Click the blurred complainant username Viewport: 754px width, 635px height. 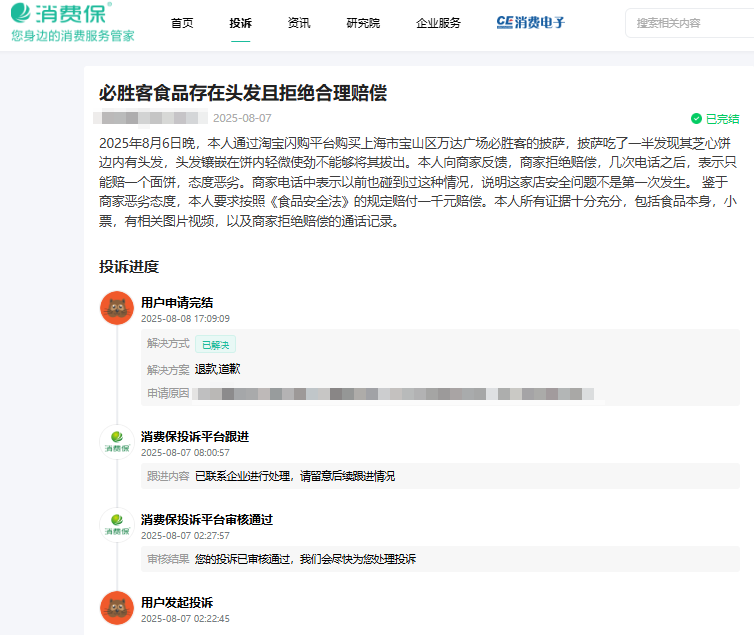pyautogui.click(x=150, y=118)
